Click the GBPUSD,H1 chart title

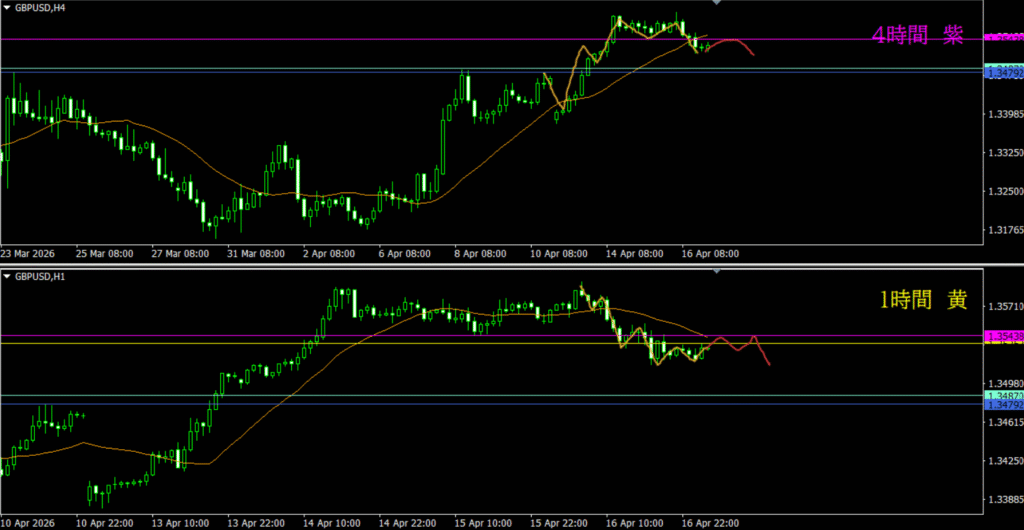[41, 275]
